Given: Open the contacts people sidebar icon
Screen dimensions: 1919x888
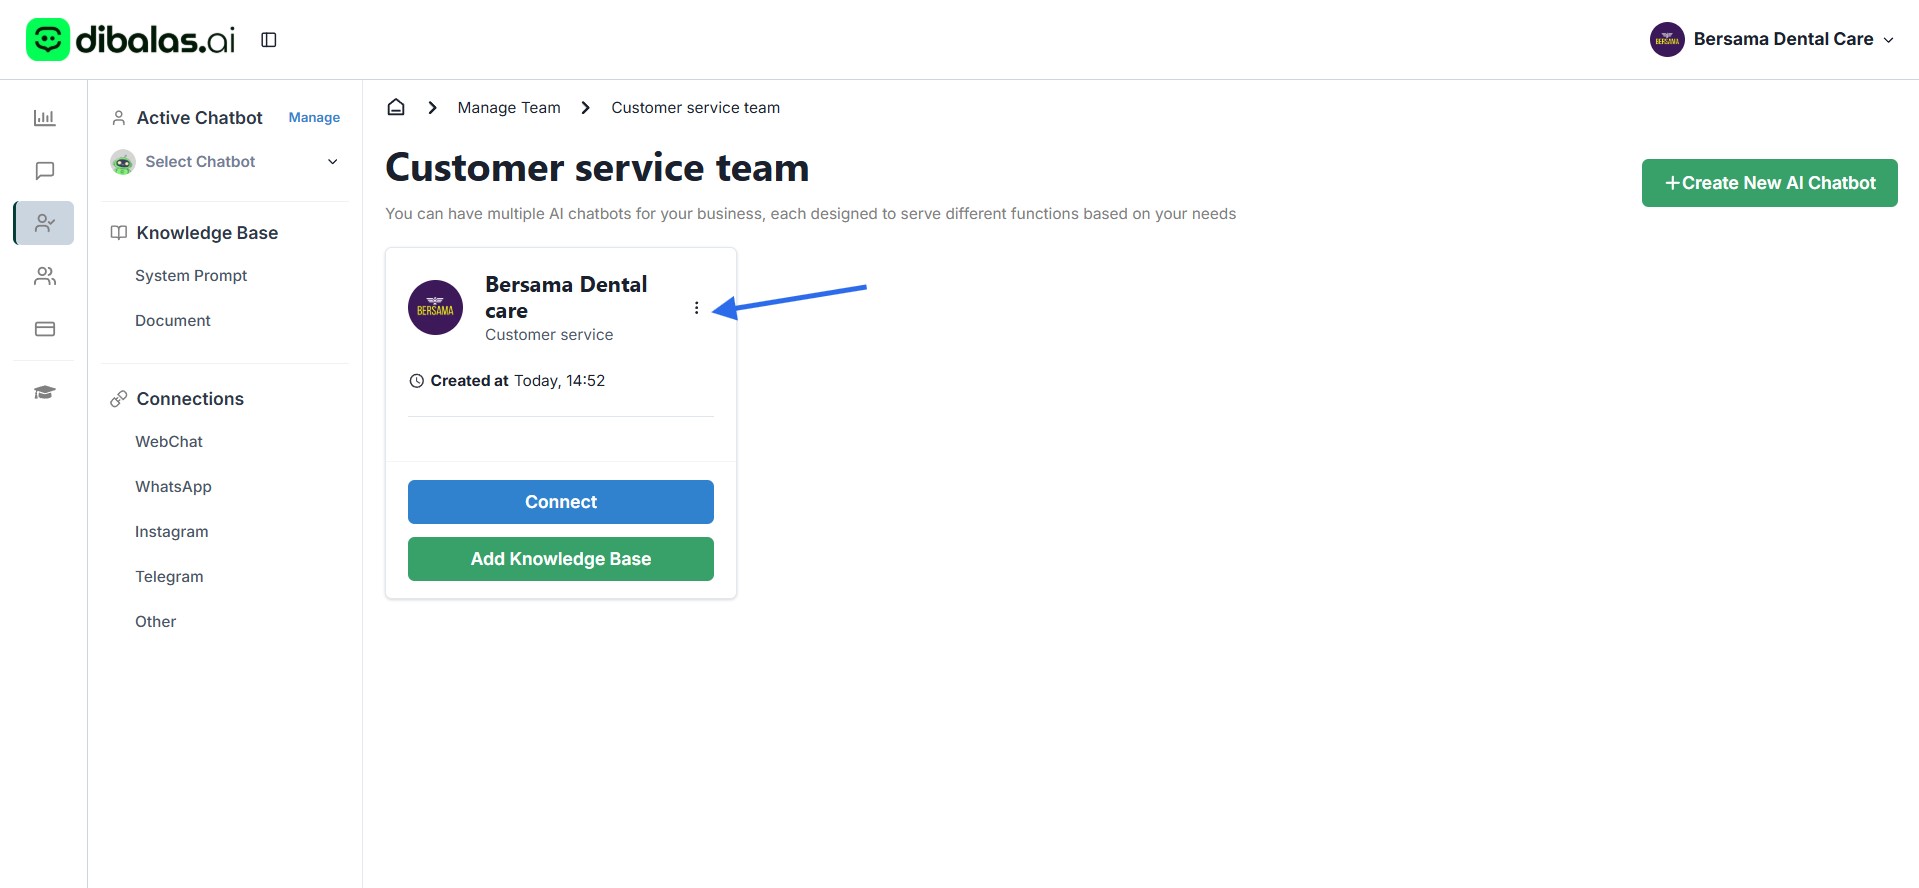Looking at the screenshot, I should pyautogui.click(x=44, y=276).
